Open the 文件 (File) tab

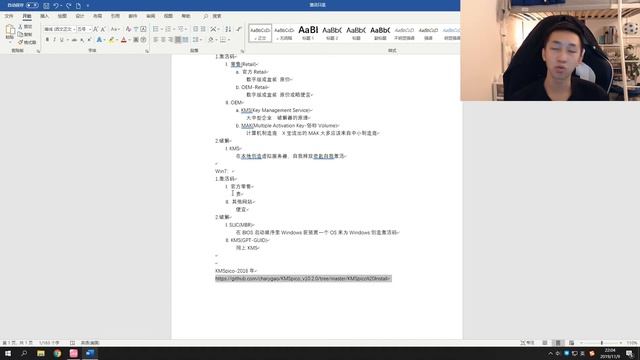[9, 16]
